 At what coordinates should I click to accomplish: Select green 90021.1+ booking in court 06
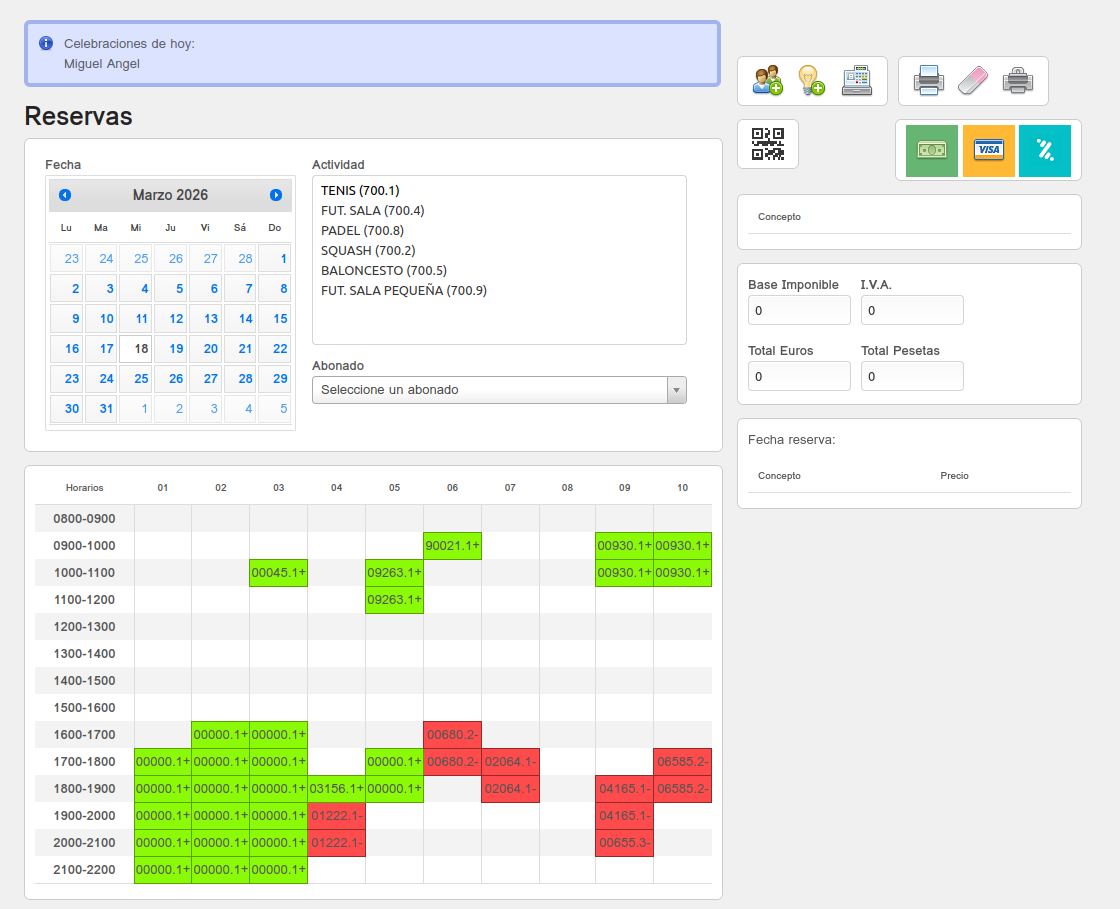pyautogui.click(x=452, y=546)
